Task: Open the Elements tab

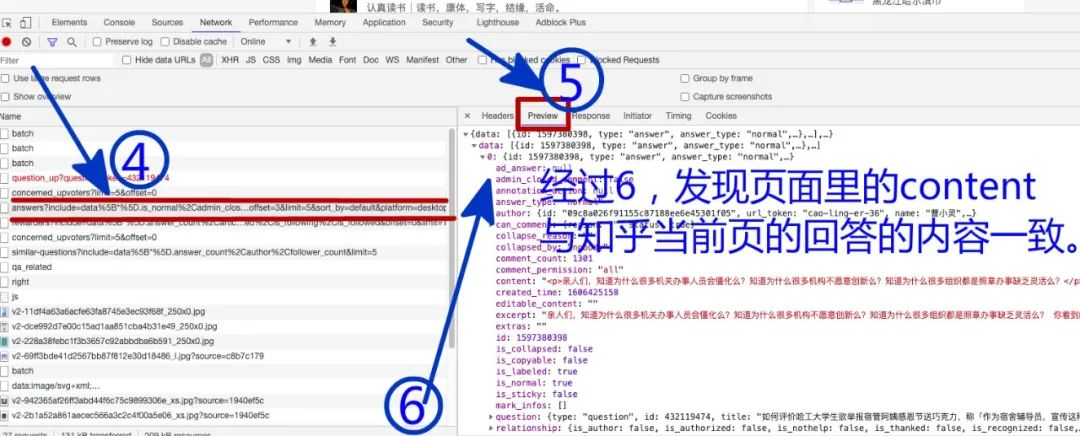Action: [70, 23]
